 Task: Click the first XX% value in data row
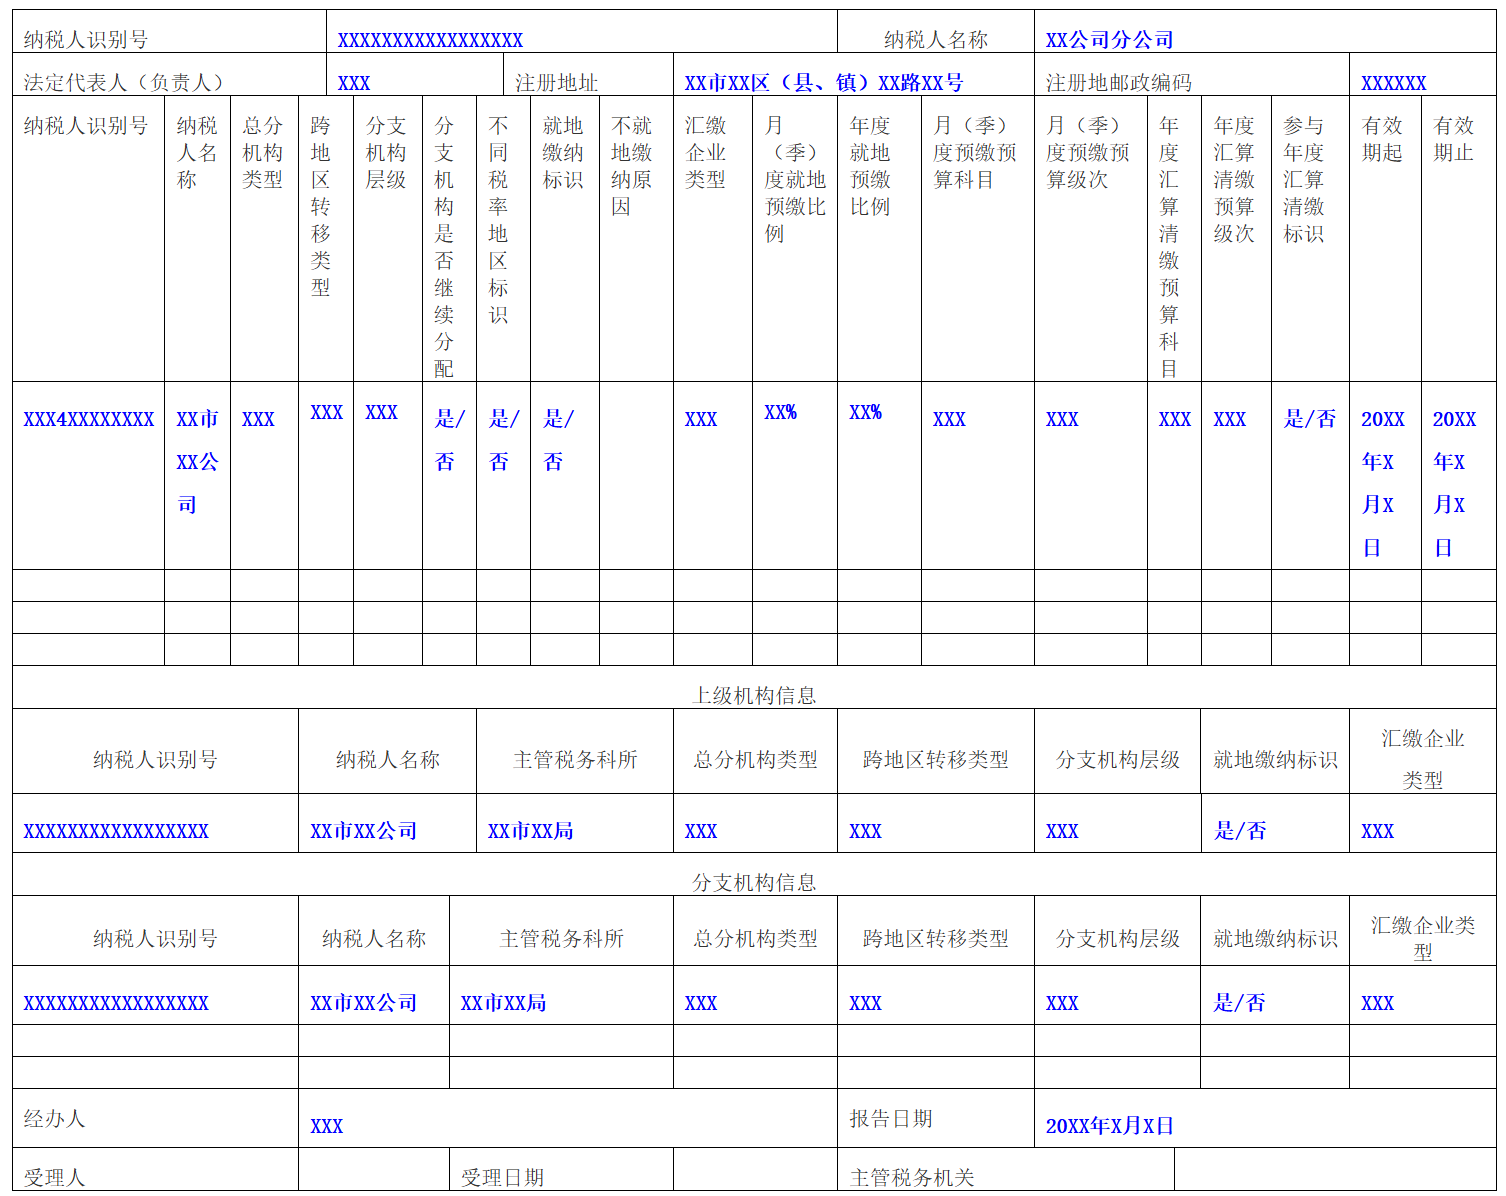point(780,412)
